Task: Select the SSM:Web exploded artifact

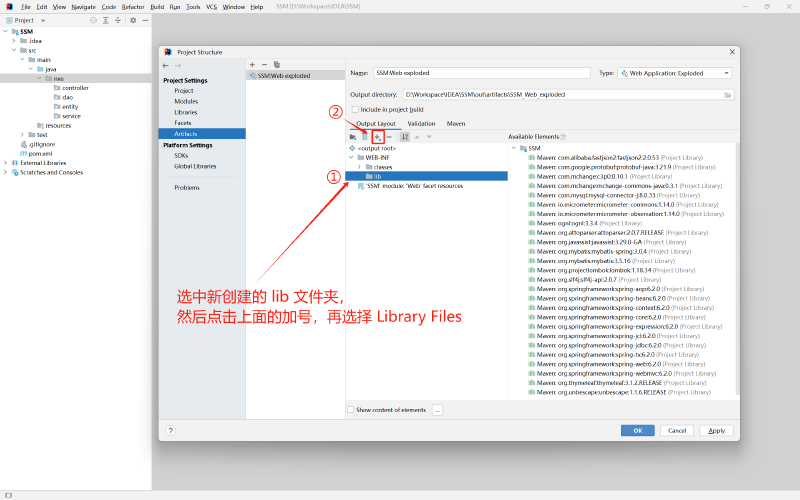Action: (x=295, y=76)
